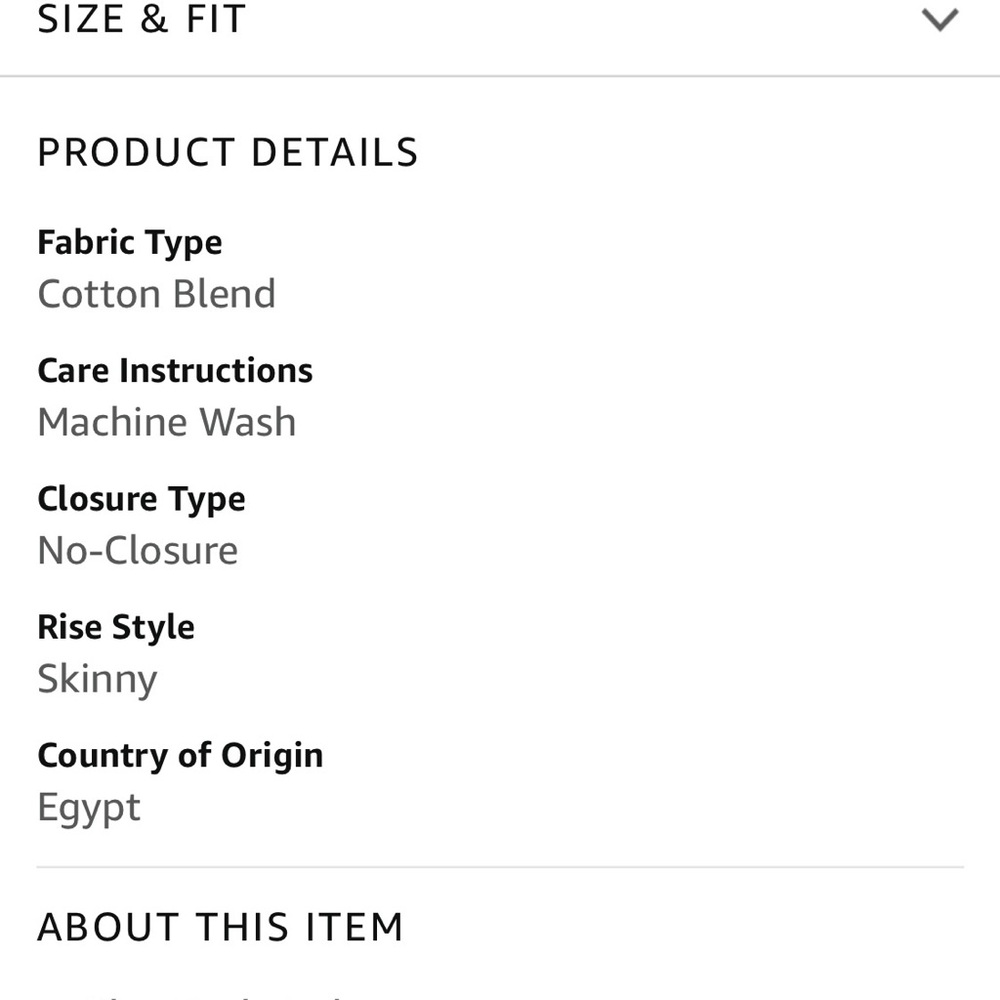The width and height of the screenshot is (1000, 1000).
Task: Click the Fabric Type label
Action: click(129, 241)
